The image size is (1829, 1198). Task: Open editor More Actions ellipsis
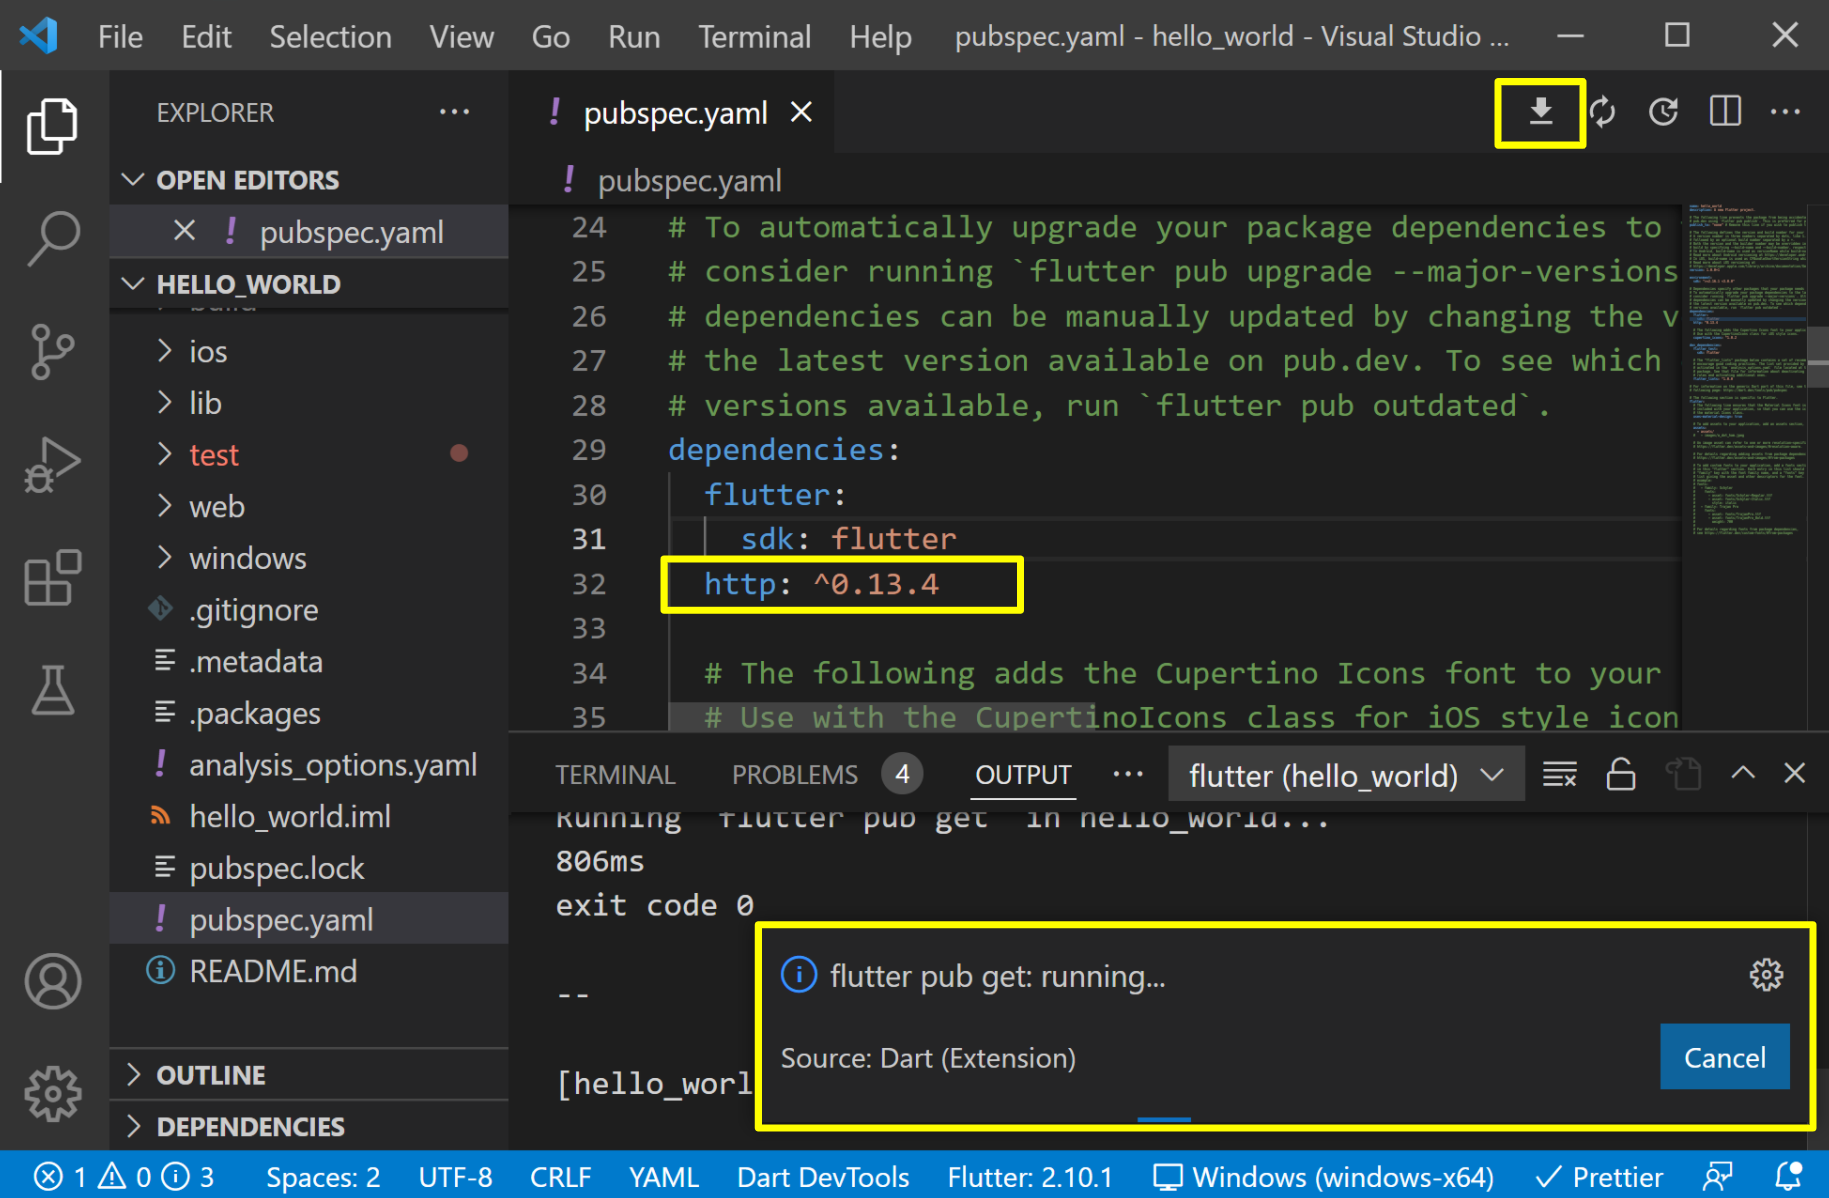click(x=1785, y=112)
